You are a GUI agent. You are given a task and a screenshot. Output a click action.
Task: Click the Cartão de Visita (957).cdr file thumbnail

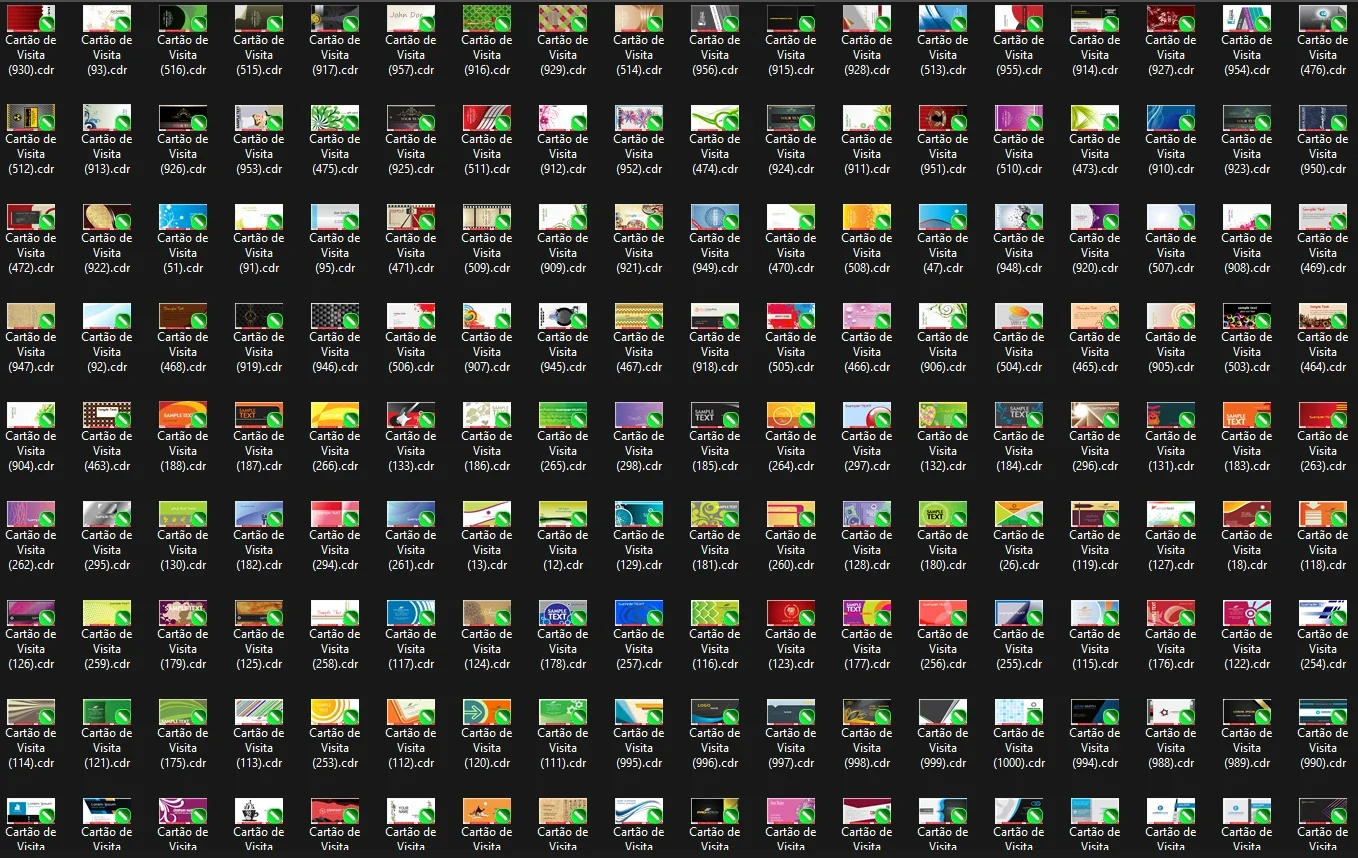pyautogui.click(x=411, y=18)
